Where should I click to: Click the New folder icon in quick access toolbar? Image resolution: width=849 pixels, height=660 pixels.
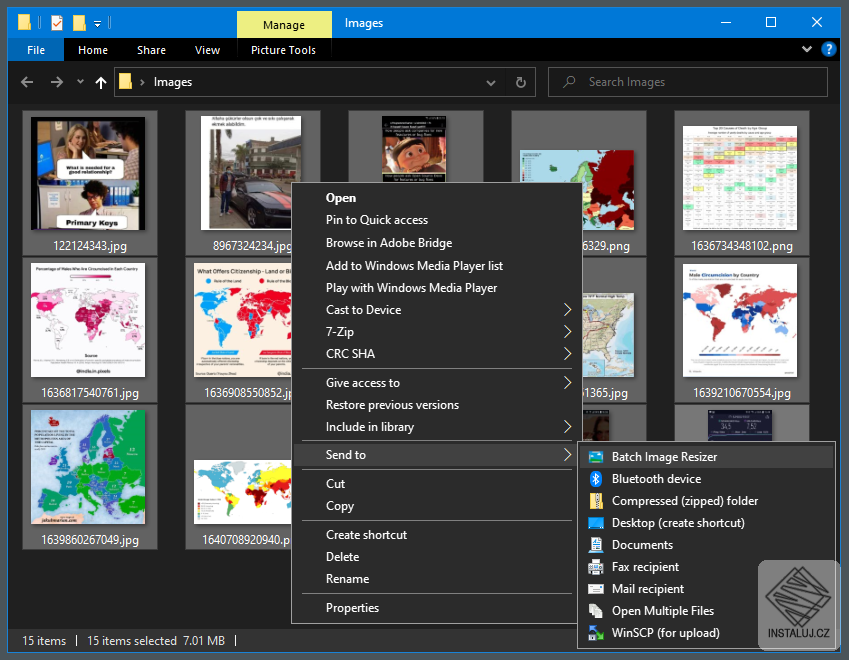pyautogui.click(x=79, y=23)
